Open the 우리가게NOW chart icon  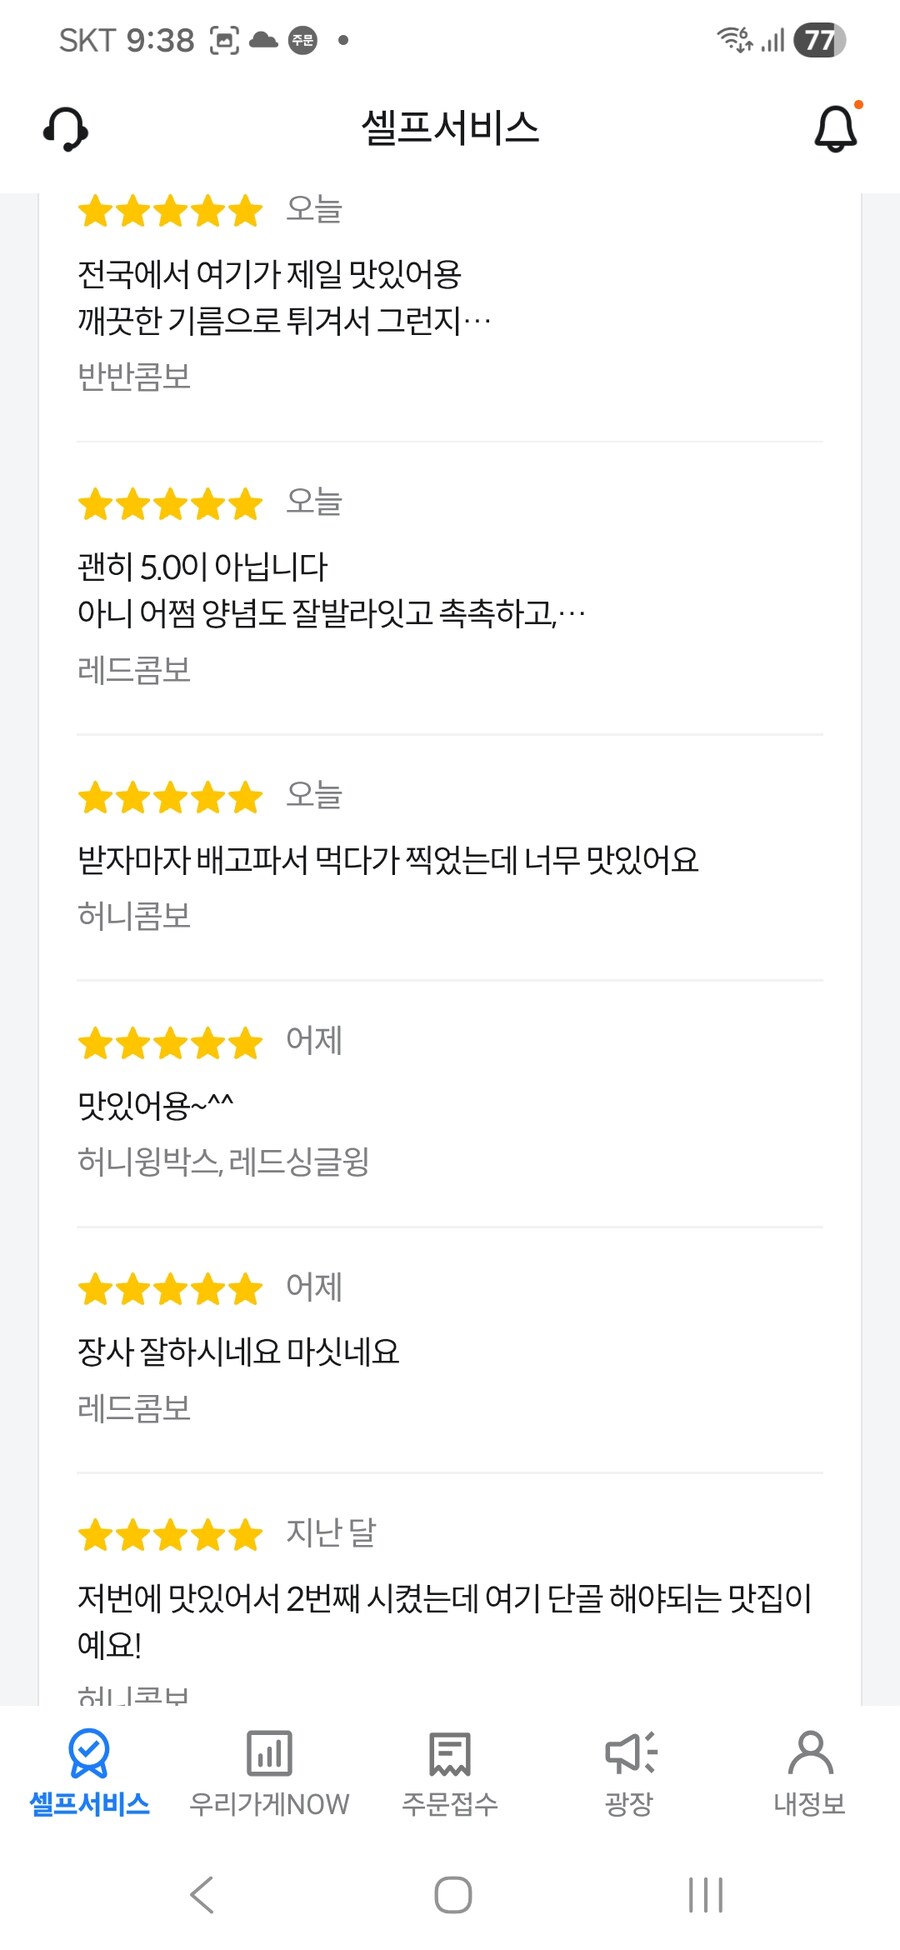pyautogui.click(x=269, y=1753)
